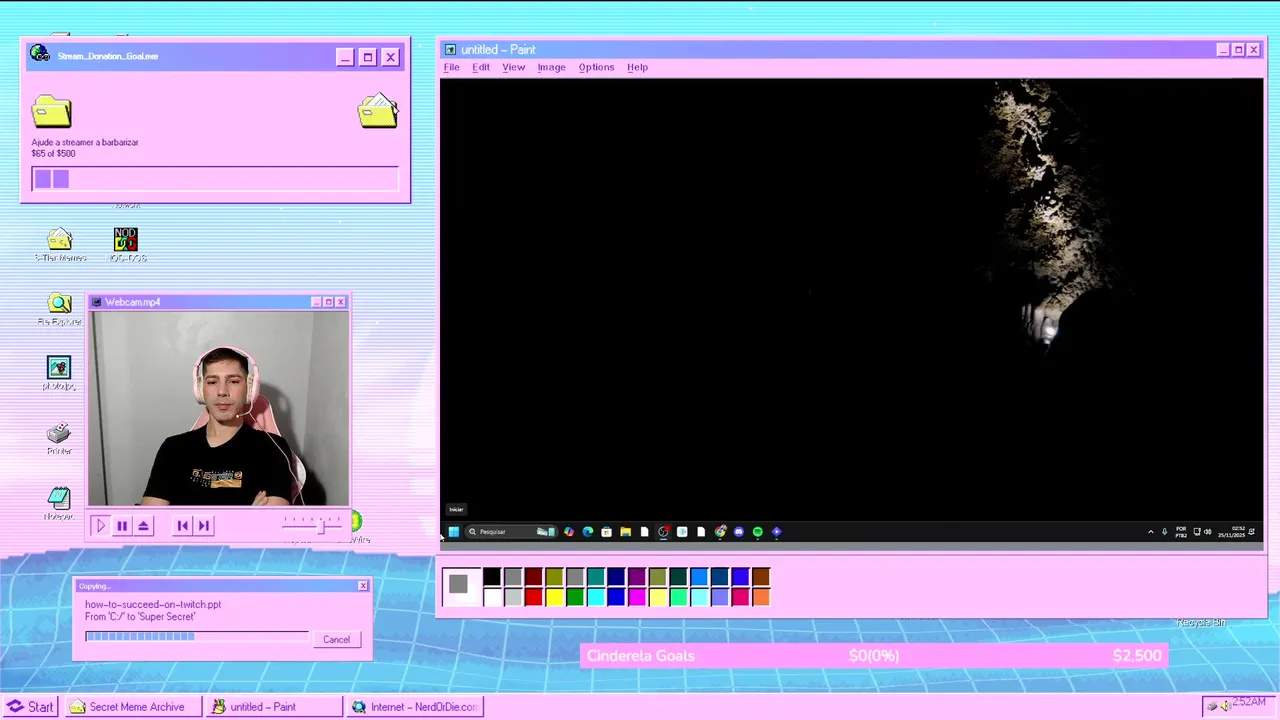Pause the Webcam.mp4 video

coord(122,525)
